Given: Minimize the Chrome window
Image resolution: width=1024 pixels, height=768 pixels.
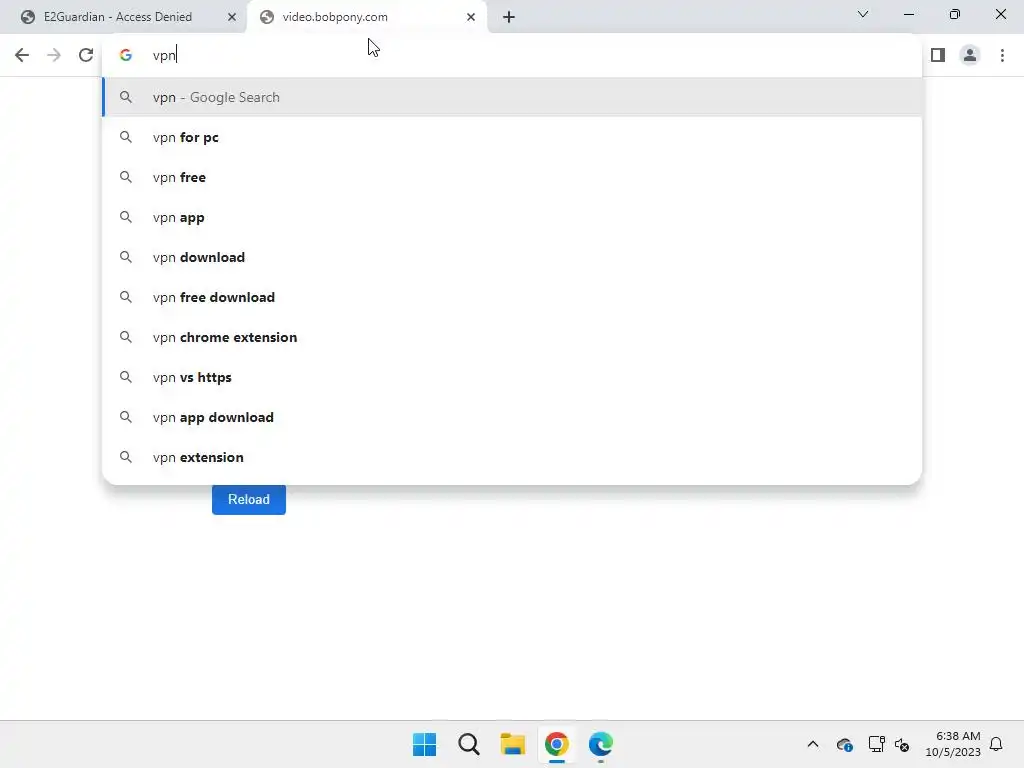Looking at the screenshot, I should point(909,14).
